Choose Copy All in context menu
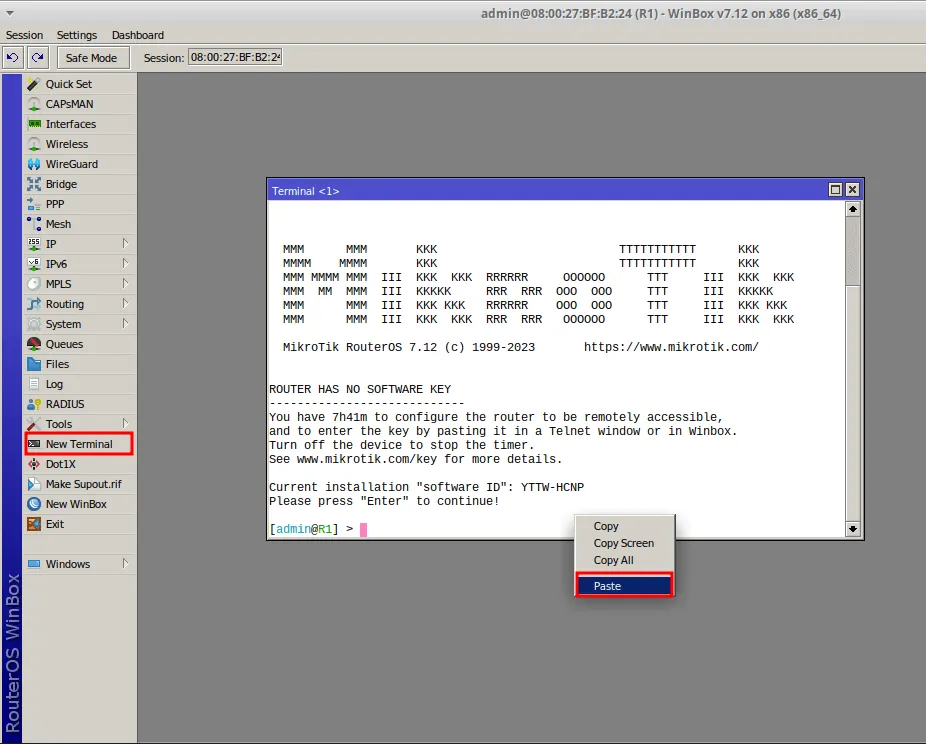This screenshot has width=926, height=744. 614,560
